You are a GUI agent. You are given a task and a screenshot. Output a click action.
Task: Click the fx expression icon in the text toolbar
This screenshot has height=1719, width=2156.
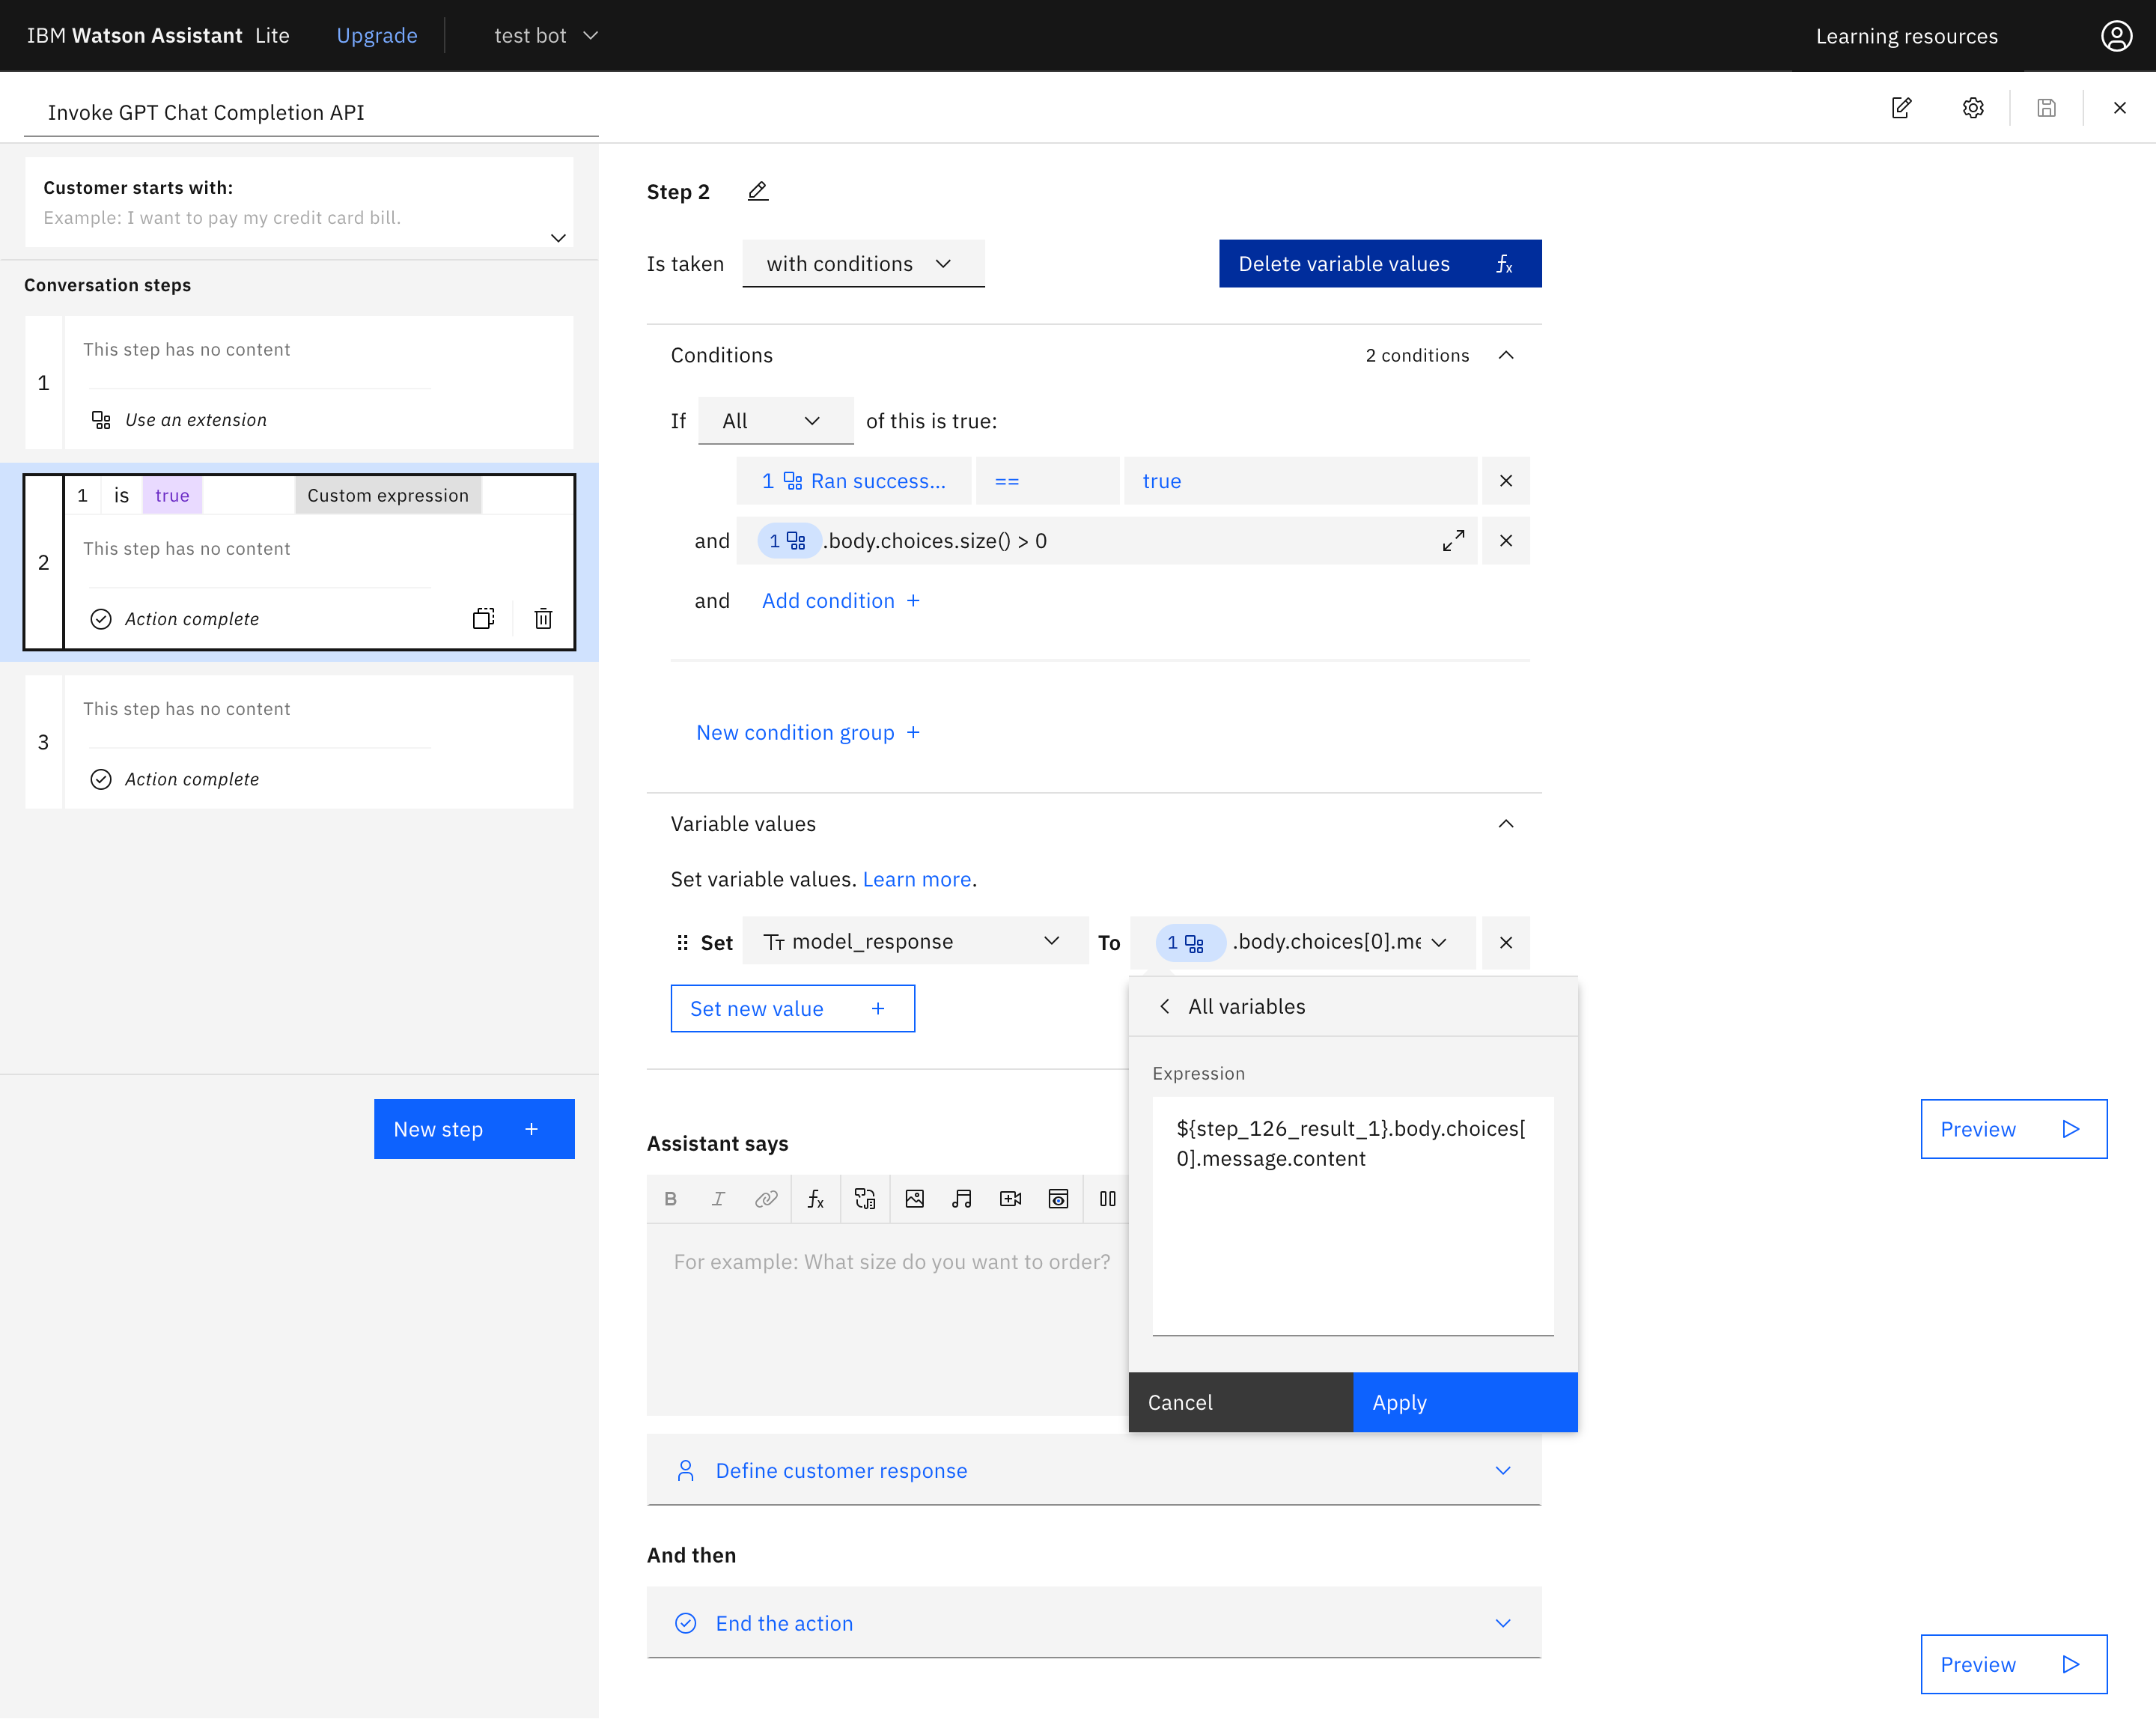tap(816, 1199)
